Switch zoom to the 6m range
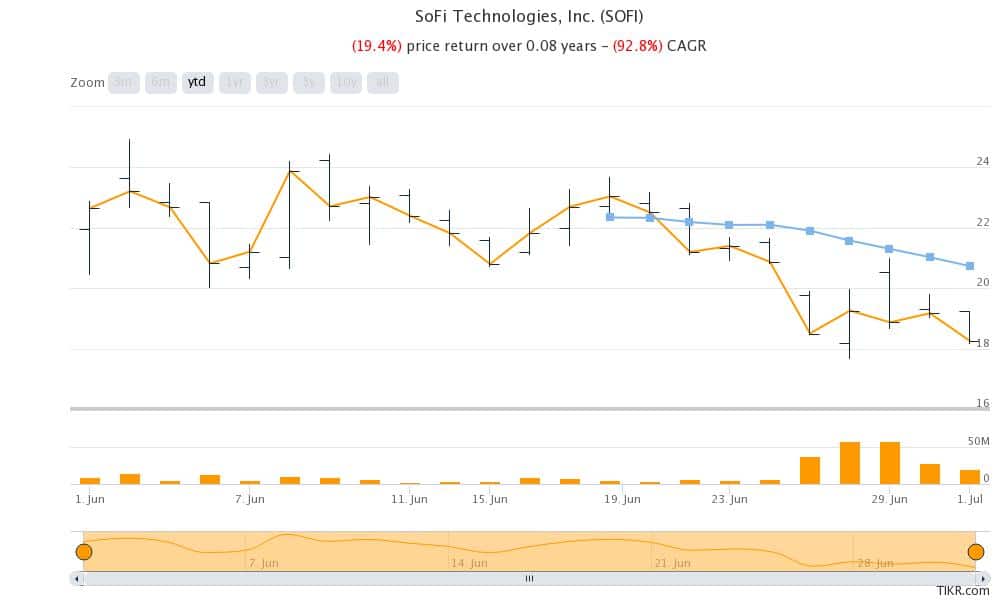The image size is (1000, 600). coord(161,82)
